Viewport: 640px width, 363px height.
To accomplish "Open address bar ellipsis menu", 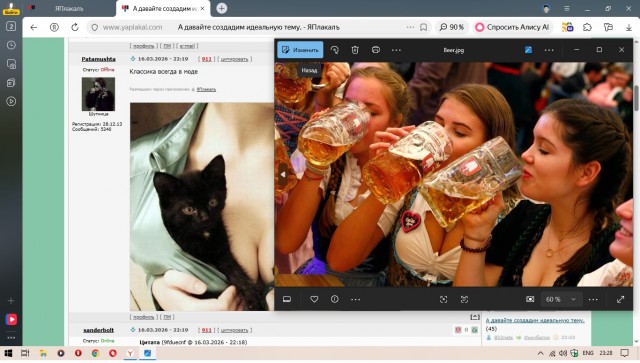I will pyautogui.click(x=410, y=27).
